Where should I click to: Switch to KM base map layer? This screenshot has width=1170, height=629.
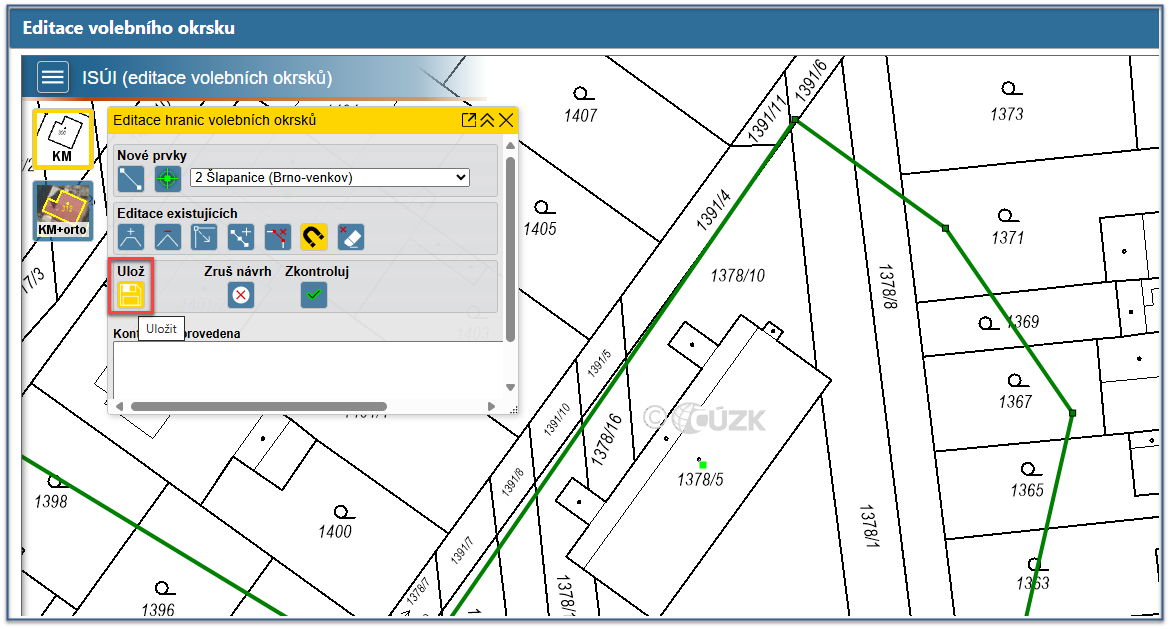[x=62, y=138]
